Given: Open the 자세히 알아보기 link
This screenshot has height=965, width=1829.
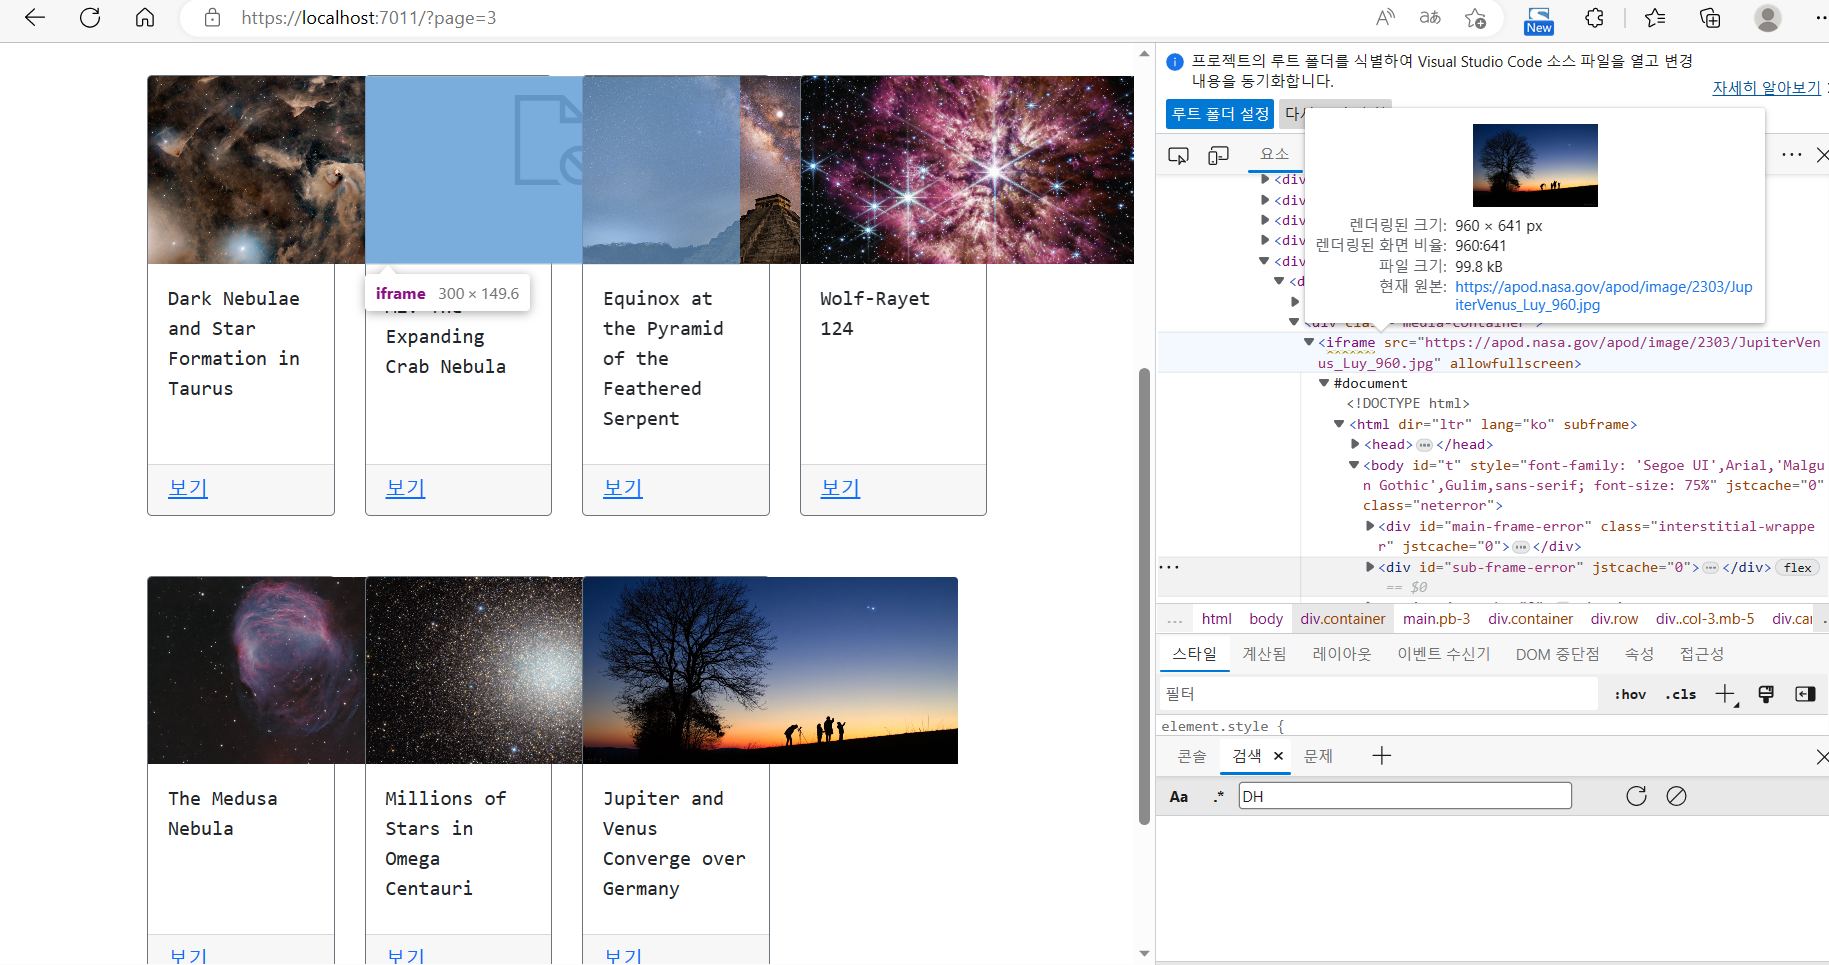Looking at the screenshot, I should pyautogui.click(x=1766, y=88).
